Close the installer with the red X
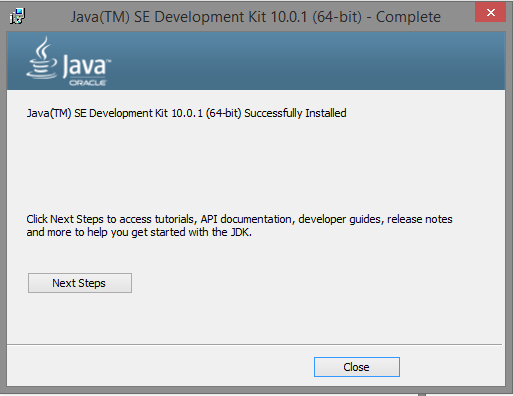 490,13
